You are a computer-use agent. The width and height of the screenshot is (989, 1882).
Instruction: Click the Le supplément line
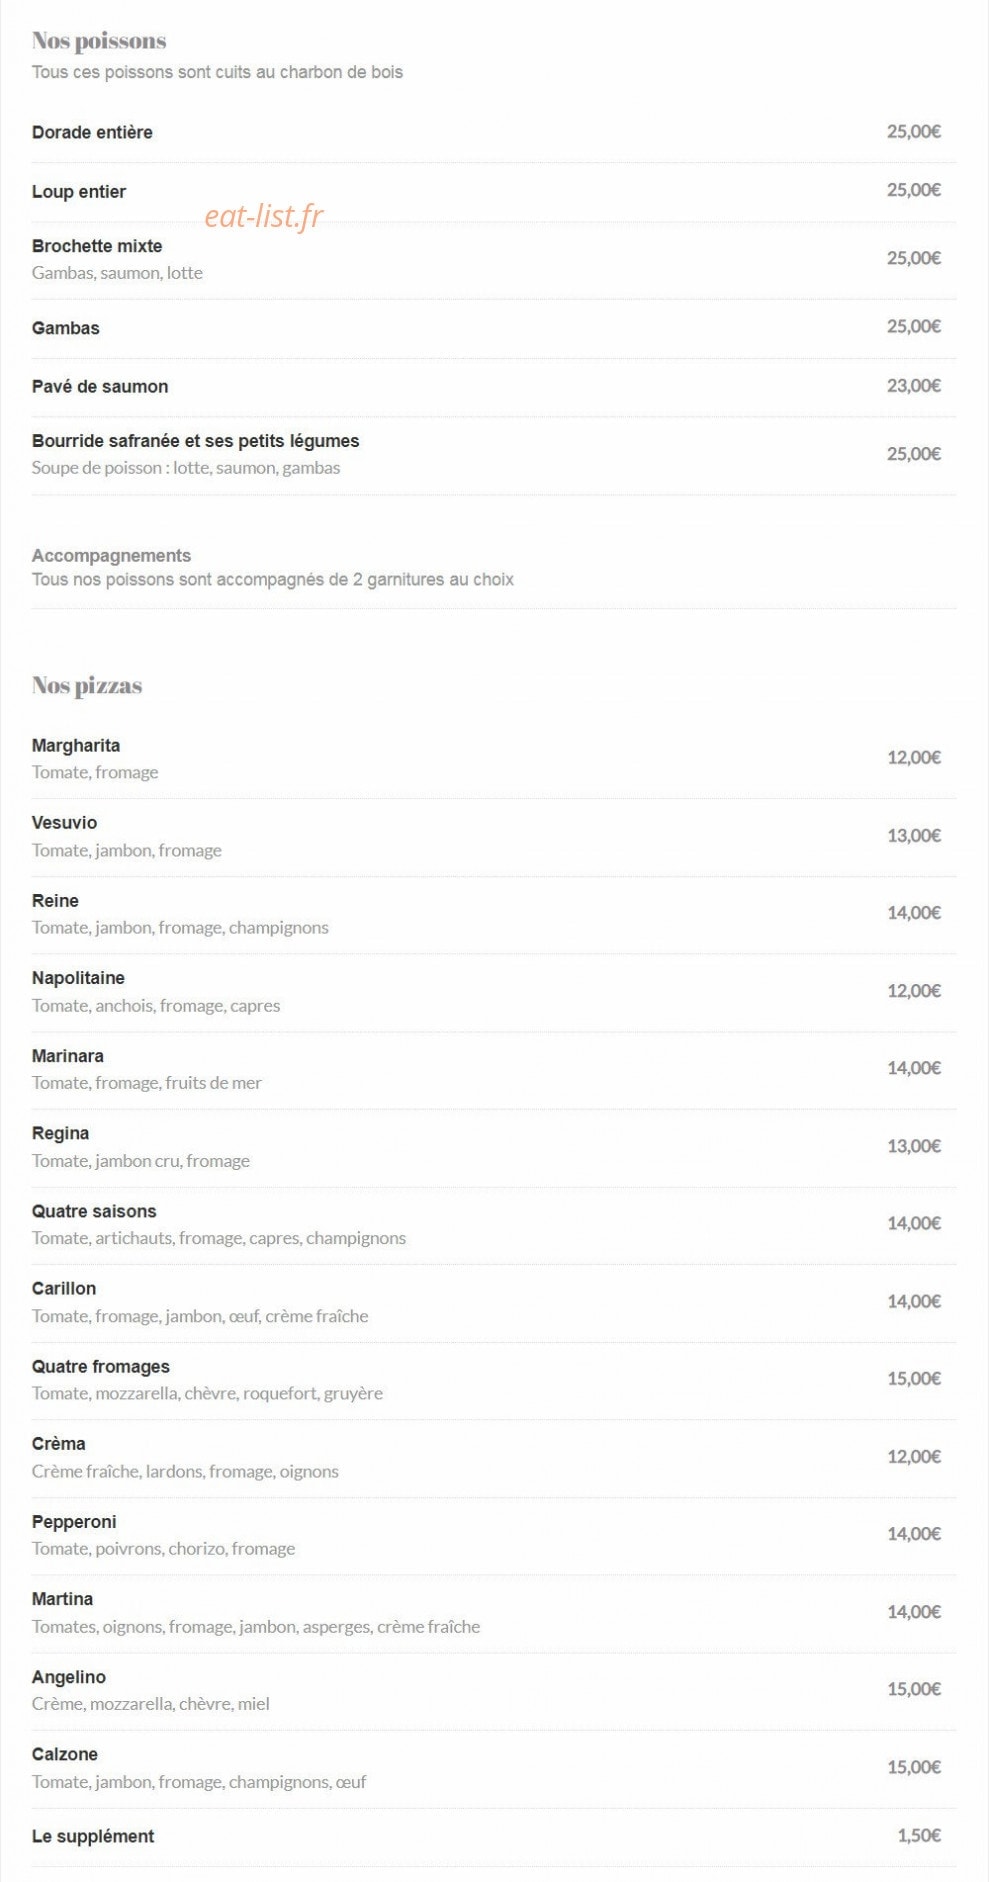click(x=494, y=1837)
